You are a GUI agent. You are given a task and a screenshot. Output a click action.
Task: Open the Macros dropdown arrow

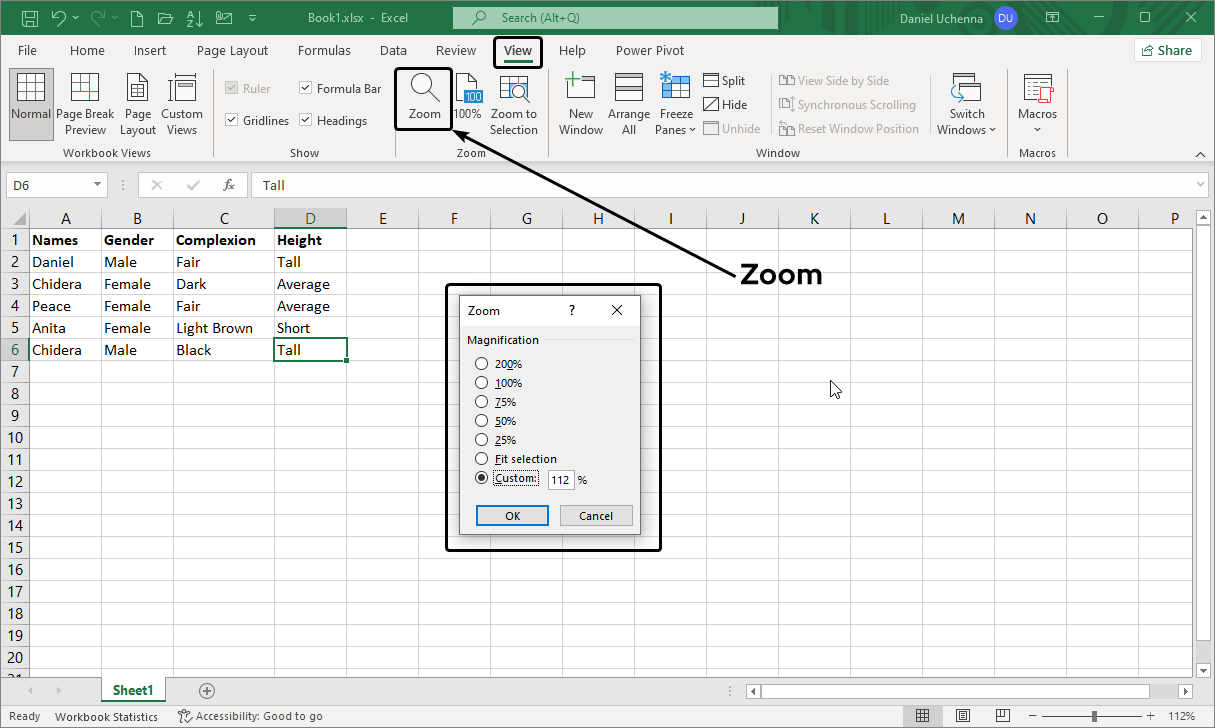pos(1037,130)
